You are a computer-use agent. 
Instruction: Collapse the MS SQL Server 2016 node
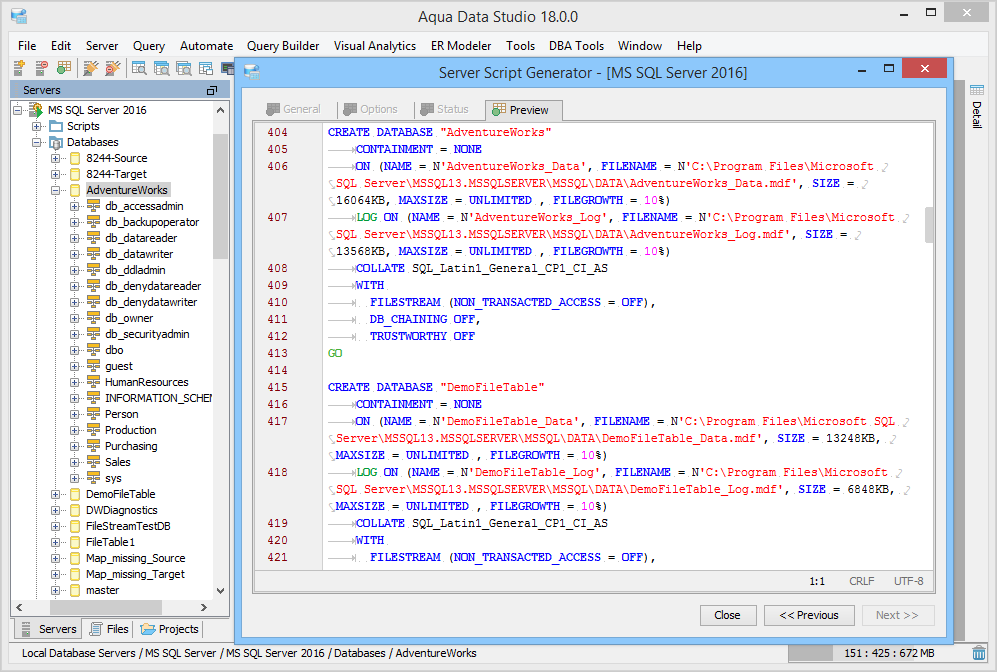pos(18,110)
